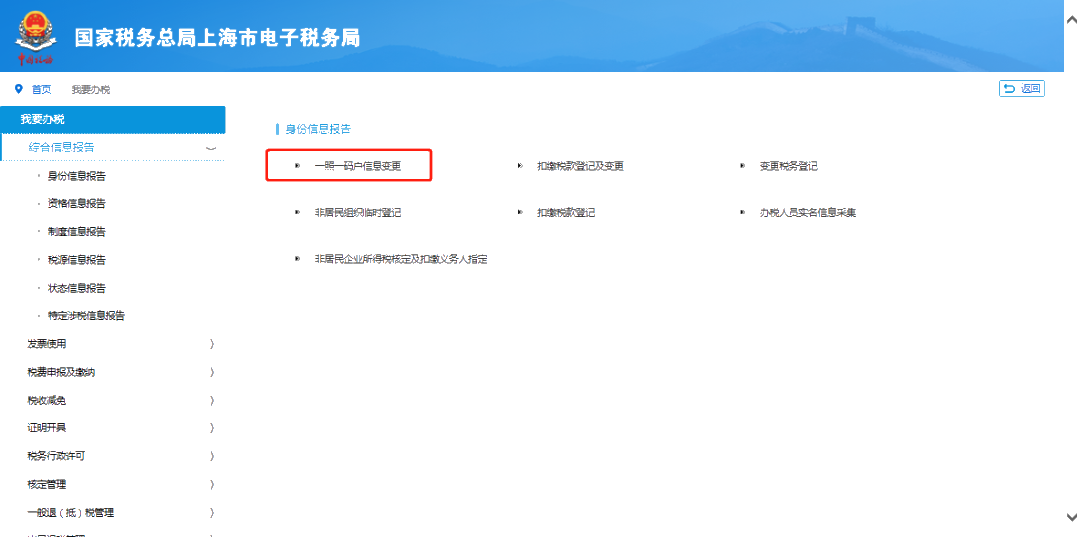Expand 证明开具 menu arrow

(212, 428)
